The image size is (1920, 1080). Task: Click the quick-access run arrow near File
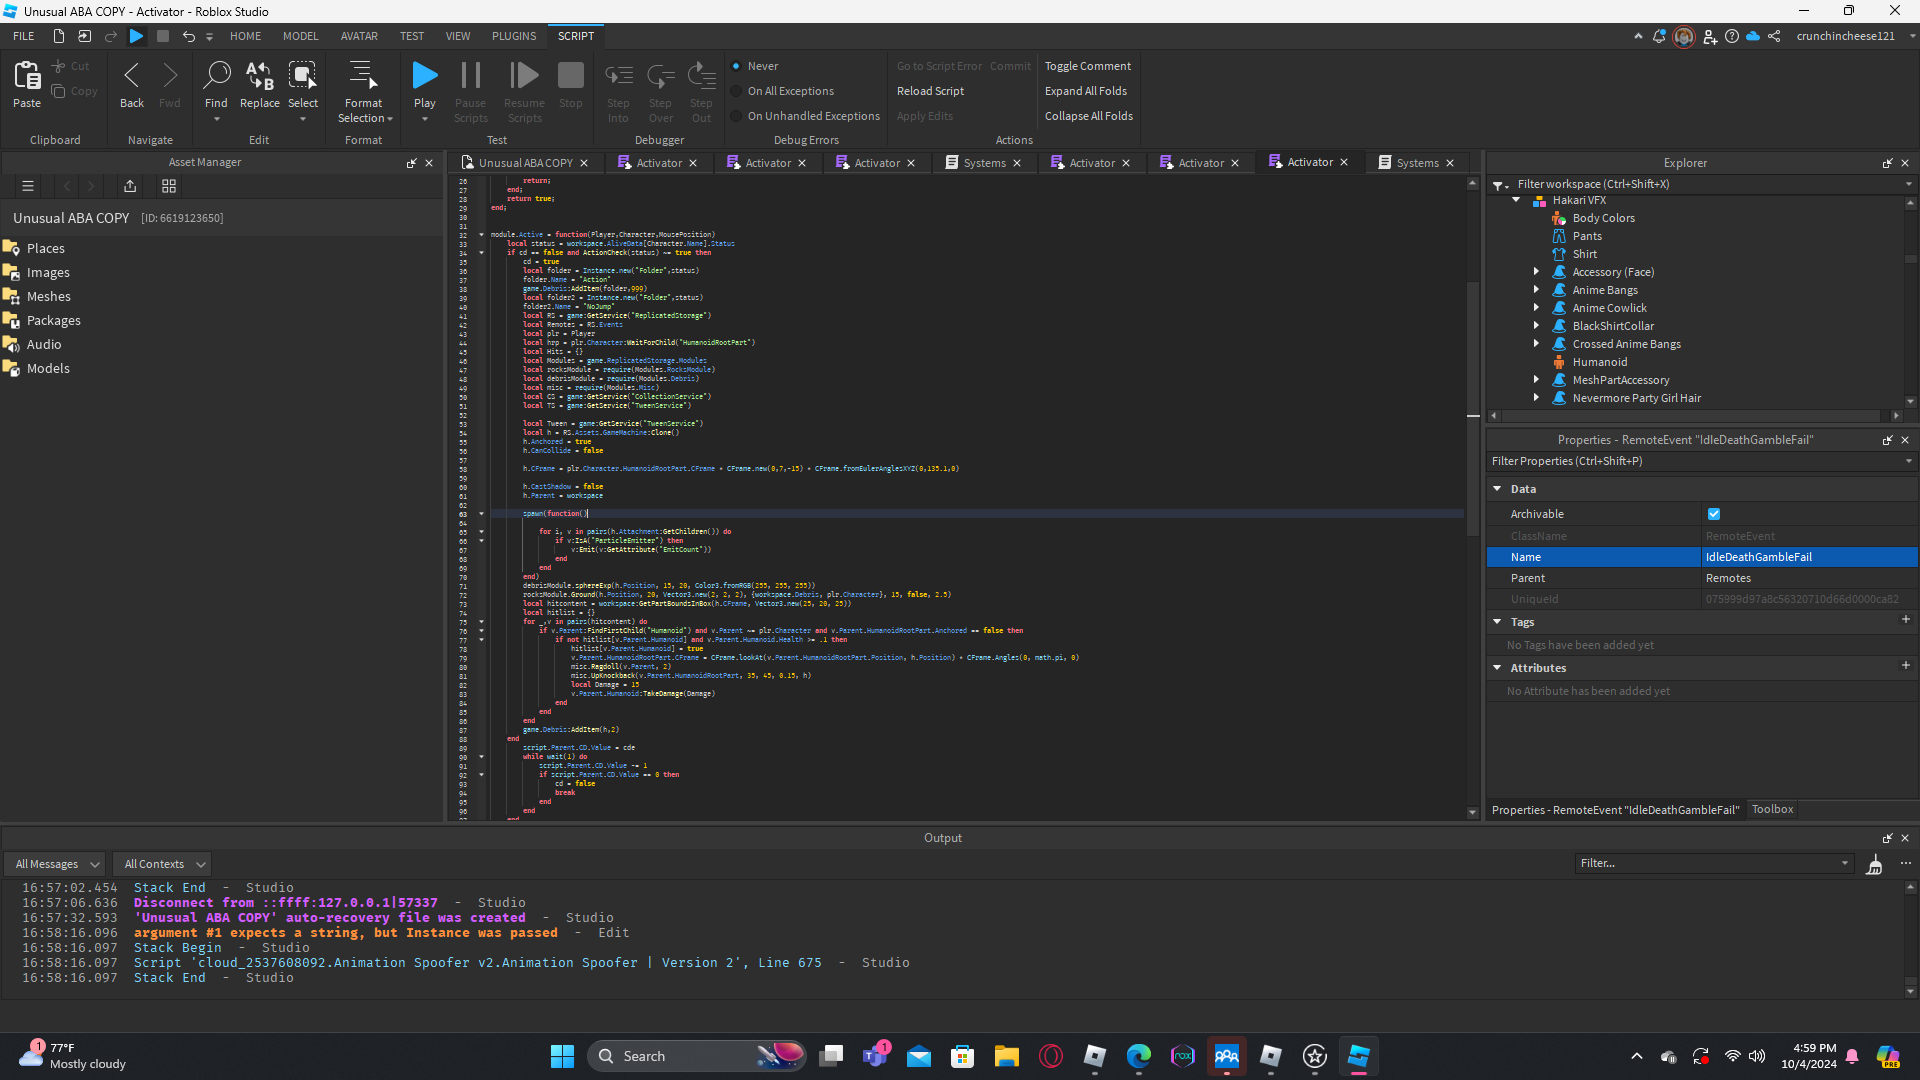(x=137, y=36)
